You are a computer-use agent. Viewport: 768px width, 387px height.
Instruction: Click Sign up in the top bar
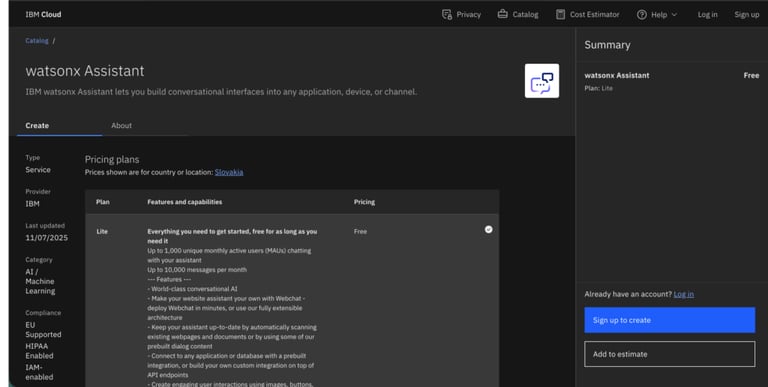746,15
